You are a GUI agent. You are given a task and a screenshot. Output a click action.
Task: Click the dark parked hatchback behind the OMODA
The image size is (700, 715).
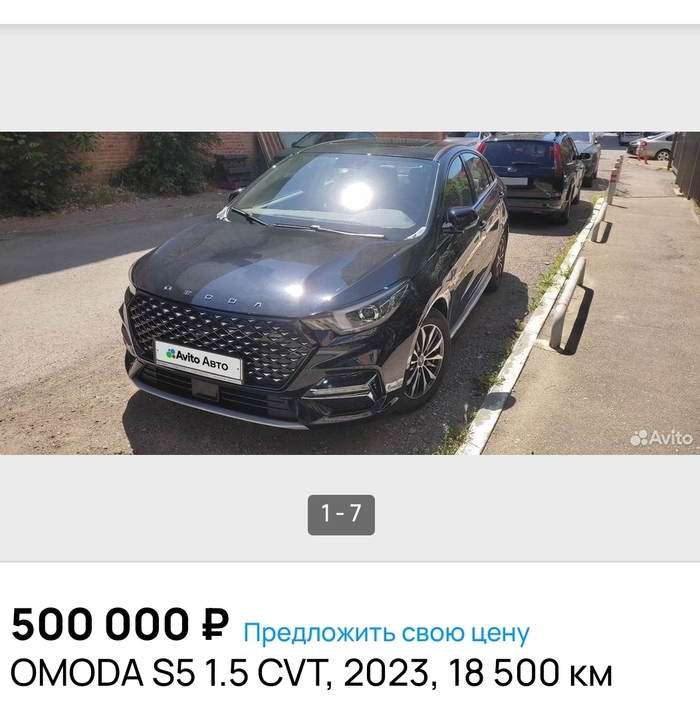coord(531,176)
